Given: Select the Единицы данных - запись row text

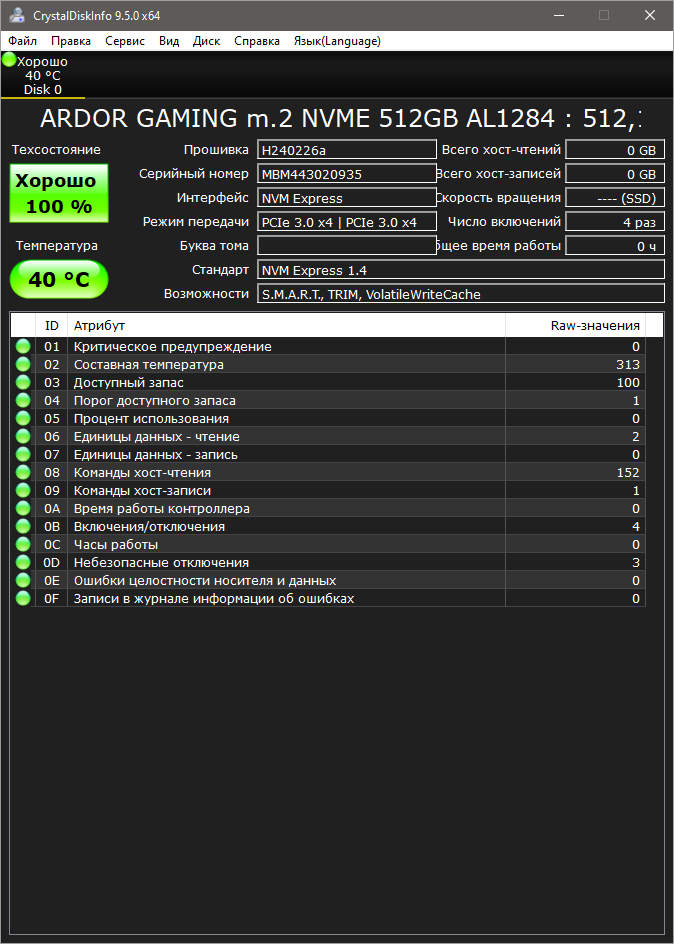Looking at the screenshot, I should [x=156, y=455].
